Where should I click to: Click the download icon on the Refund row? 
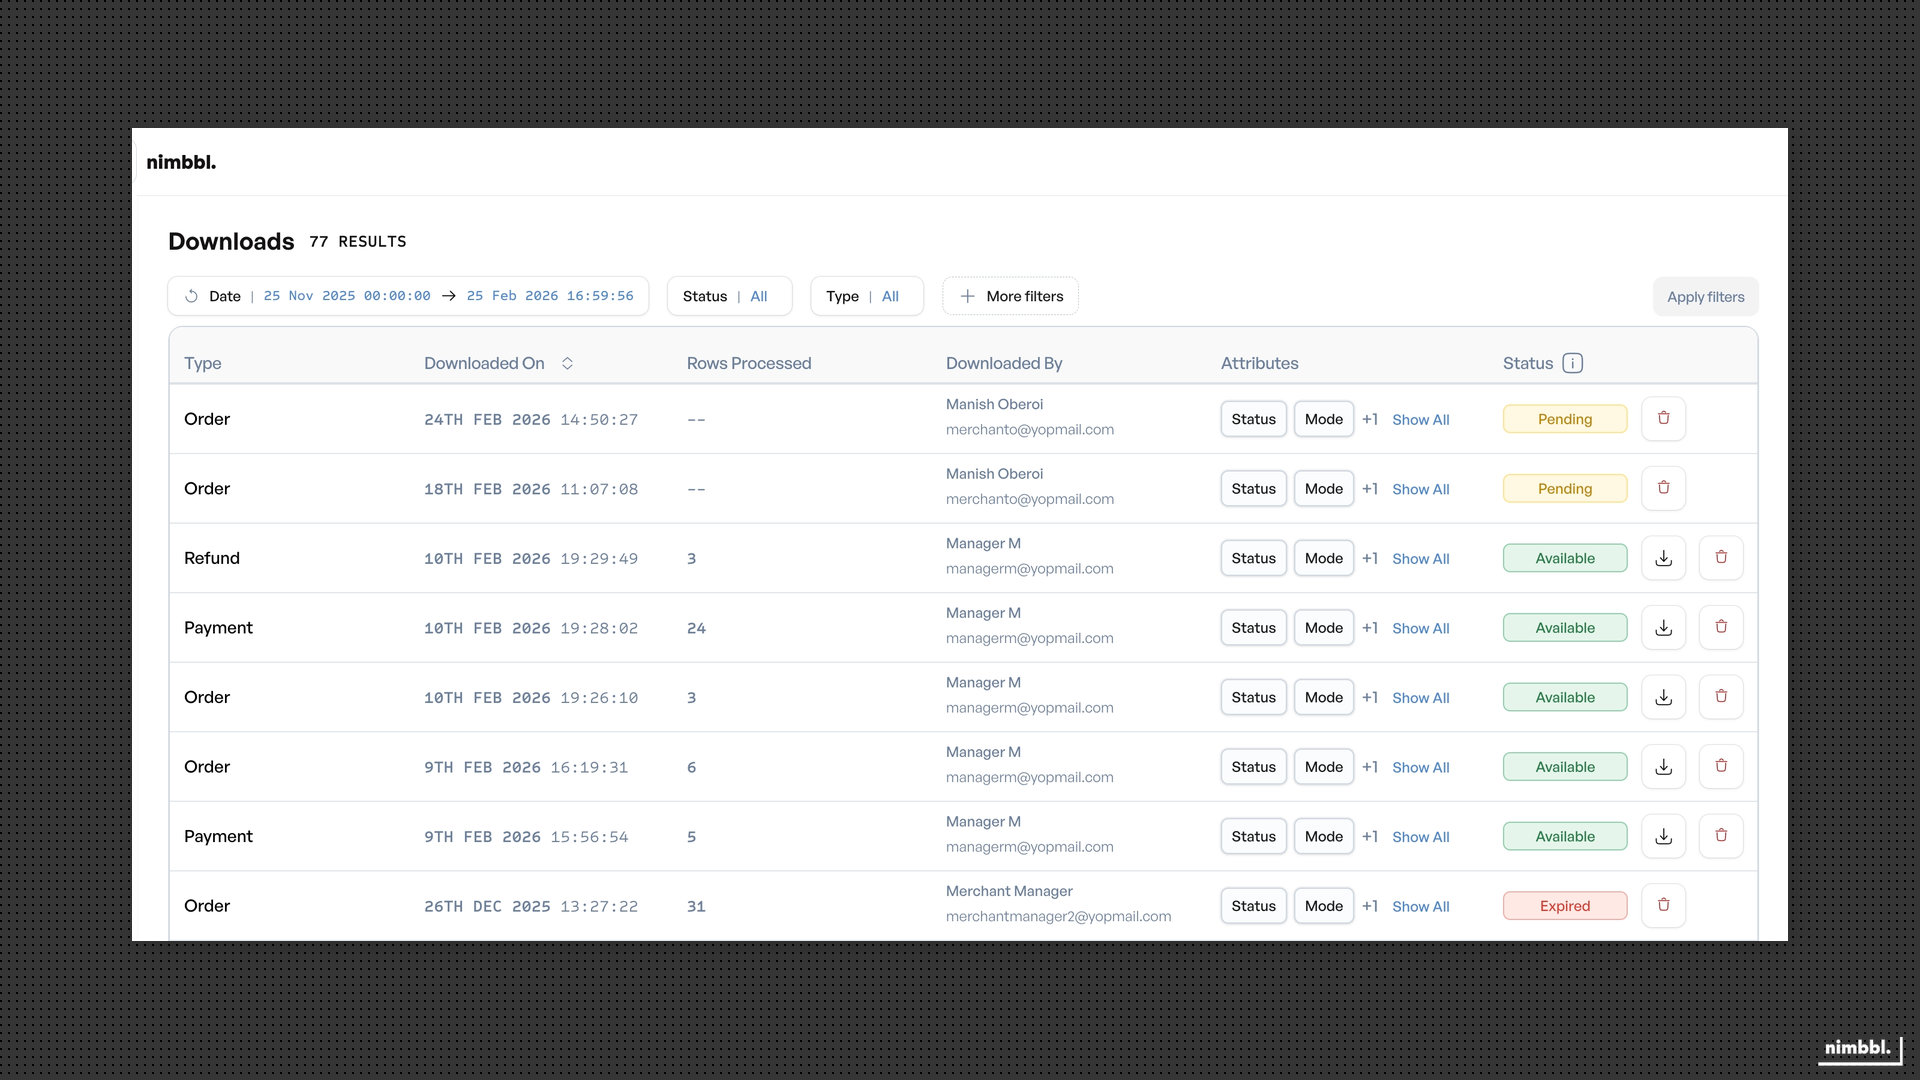[x=1663, y=557]
